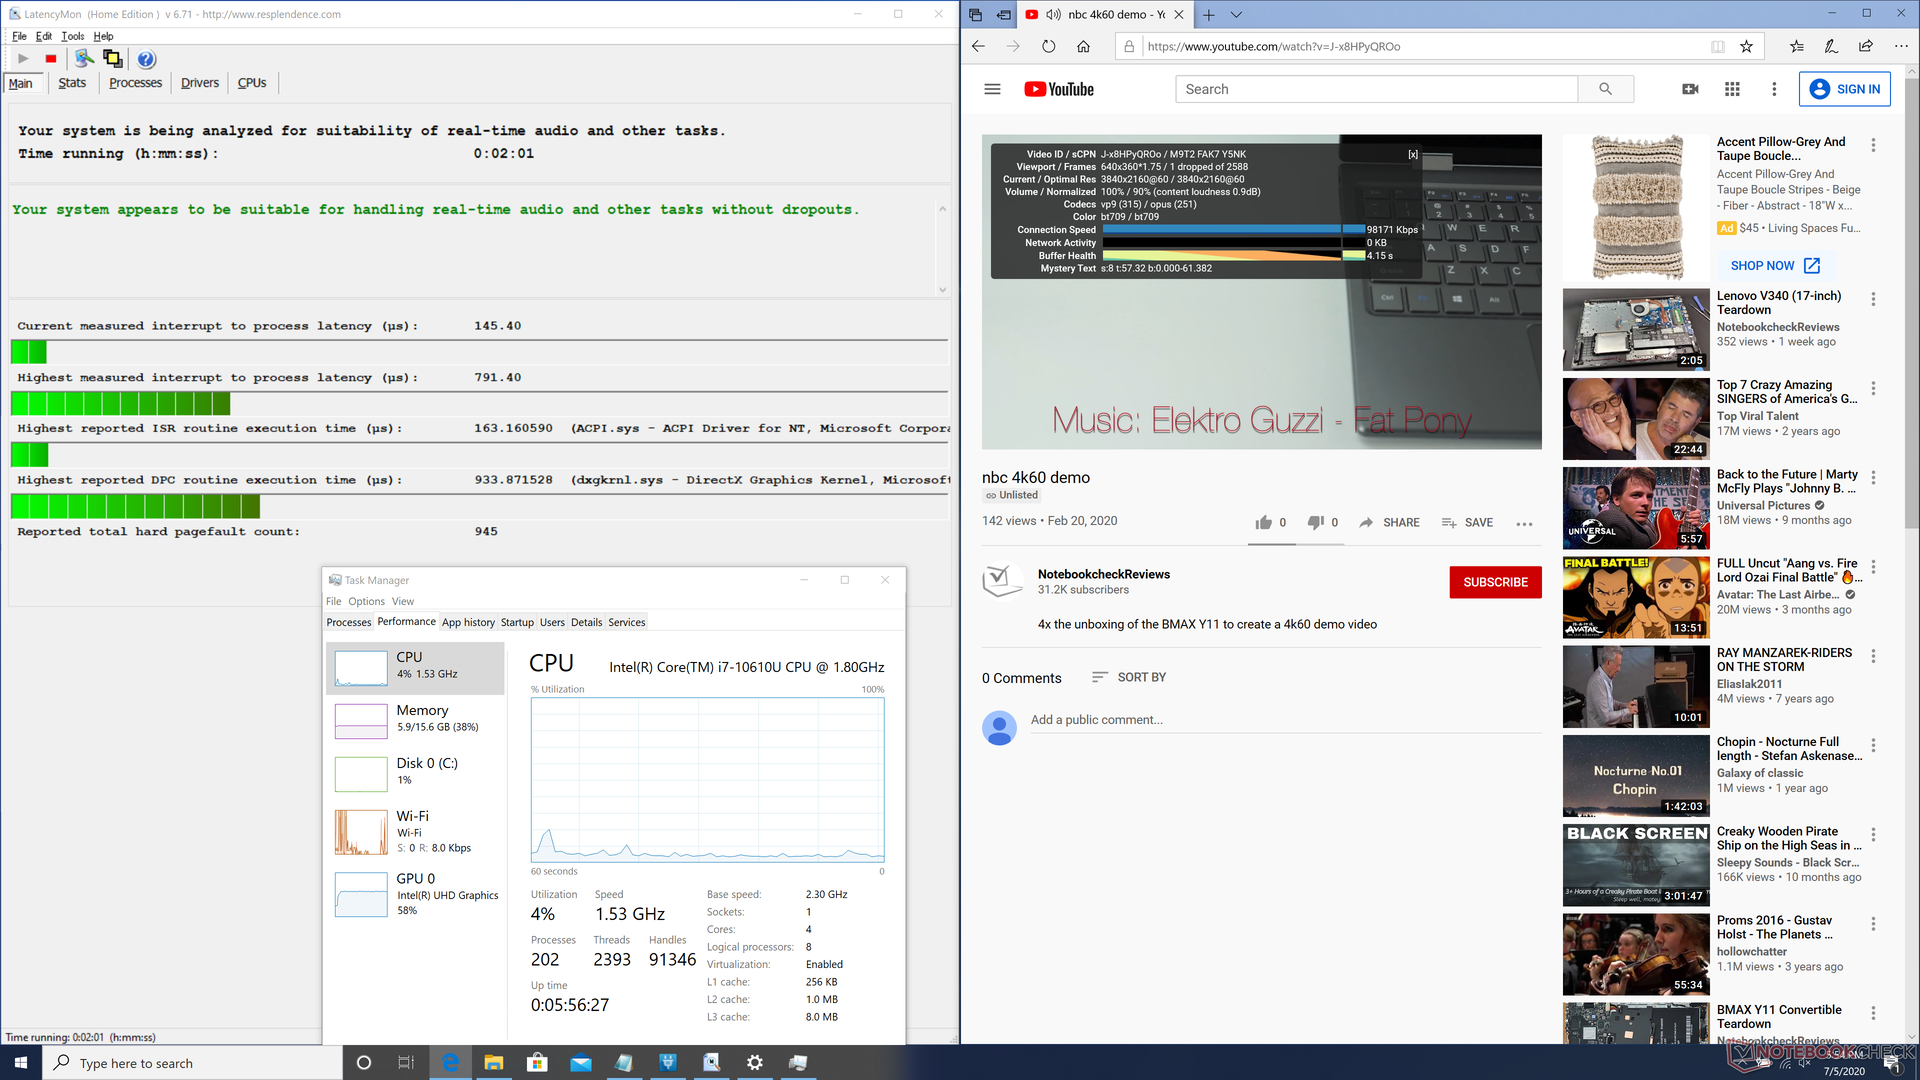
Task: Expand more actions ellipsis under video
Action: pos(1524,523)
